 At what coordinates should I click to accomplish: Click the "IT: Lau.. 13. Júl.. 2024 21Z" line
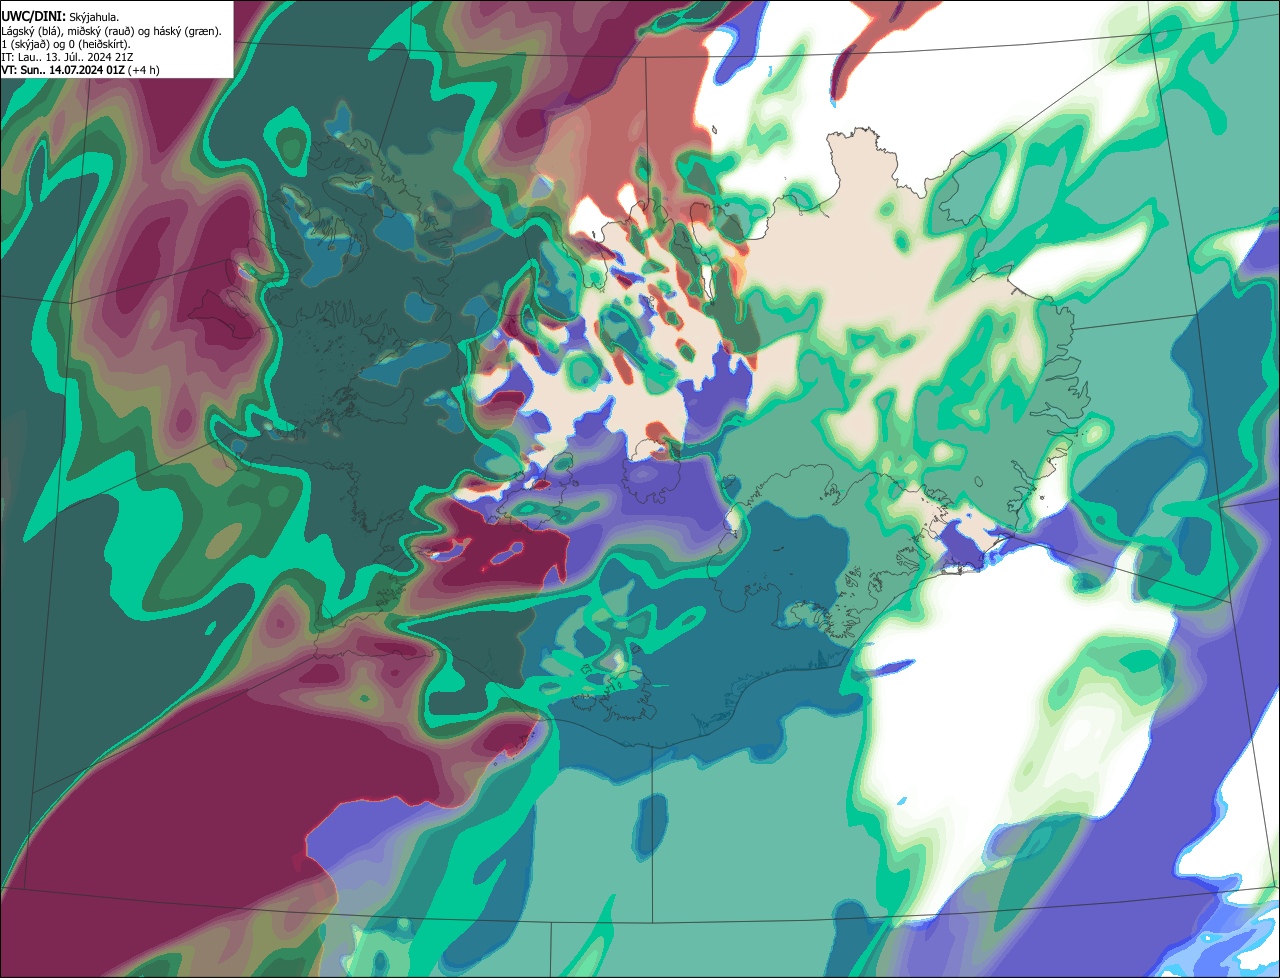(x=67, y=58)
